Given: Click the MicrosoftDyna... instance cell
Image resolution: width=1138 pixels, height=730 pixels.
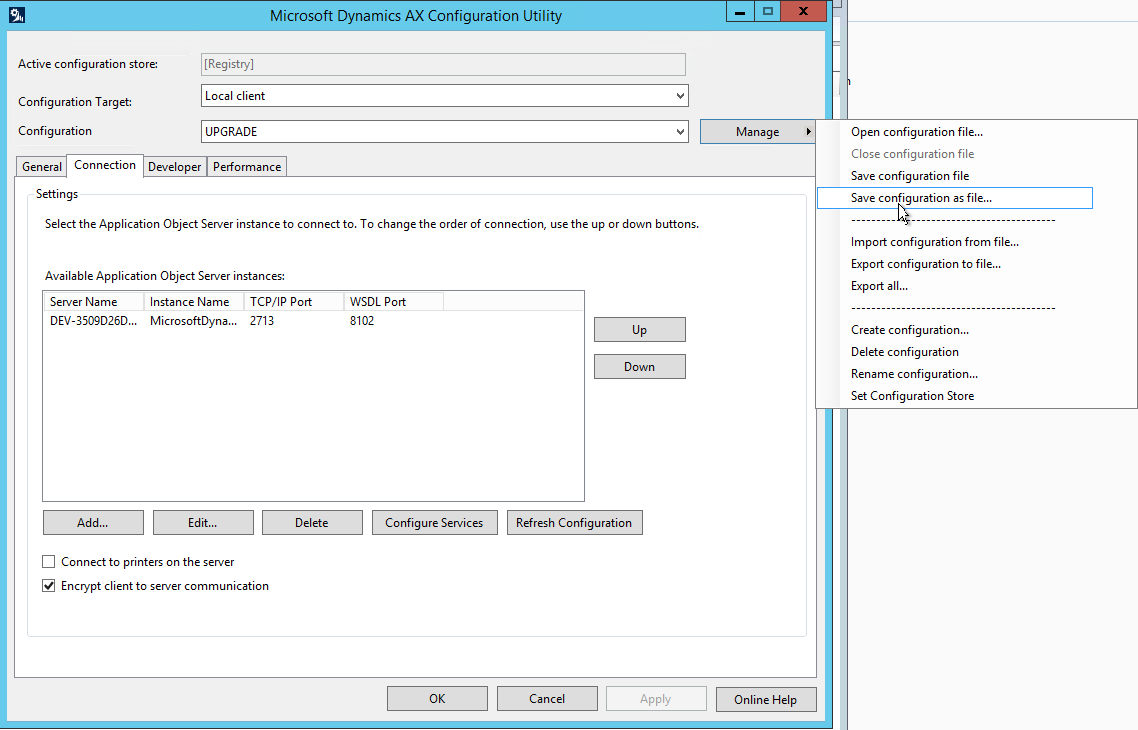Looking at the screenshot, I should (193, 321).
